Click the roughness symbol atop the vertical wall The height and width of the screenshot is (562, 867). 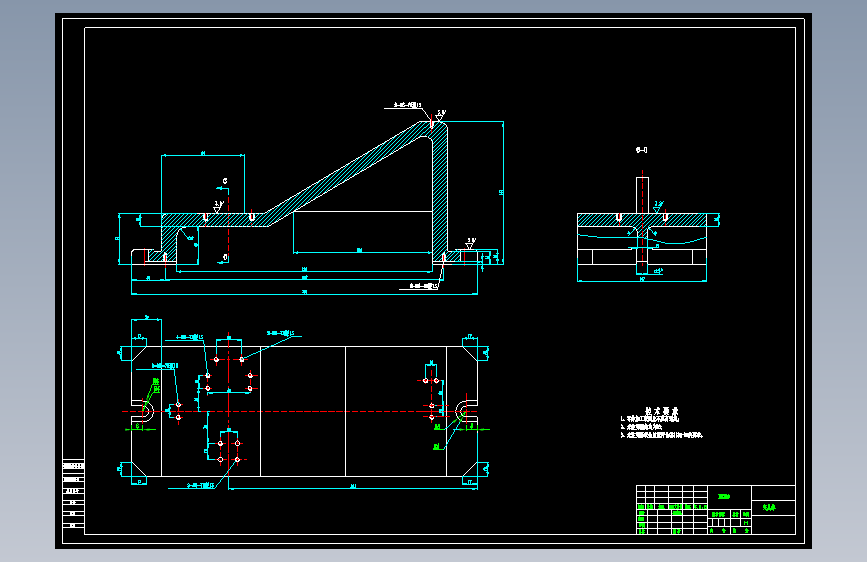tap(440, 115)
